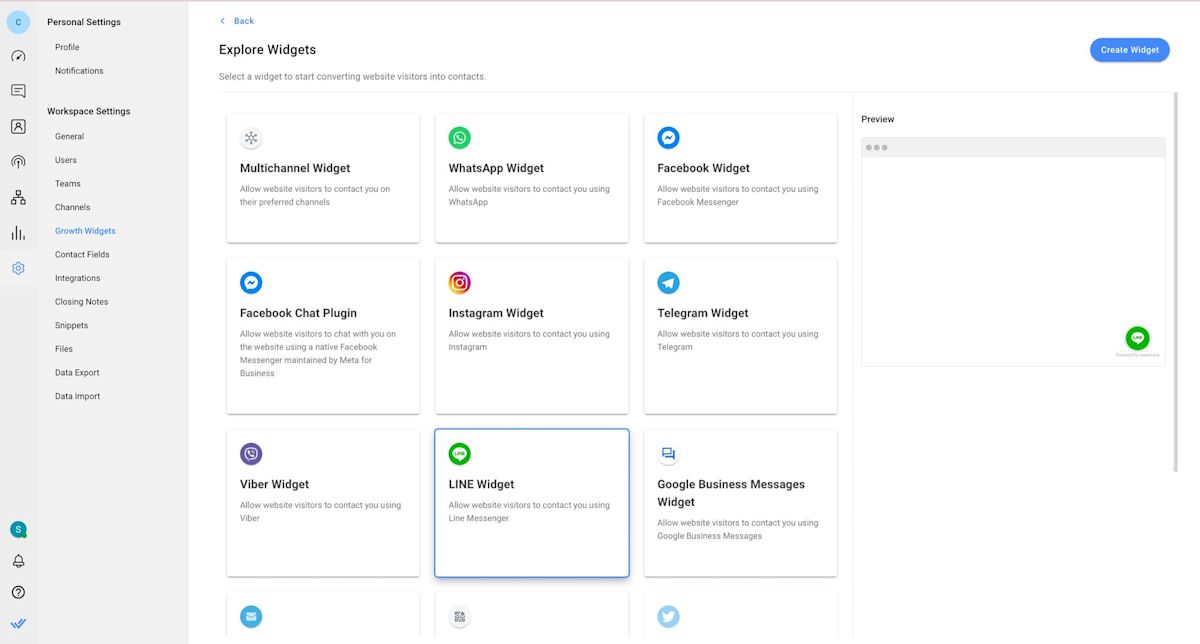Open Files settings
This screenshot has height=644, width=1200.
tap(64, 349)
